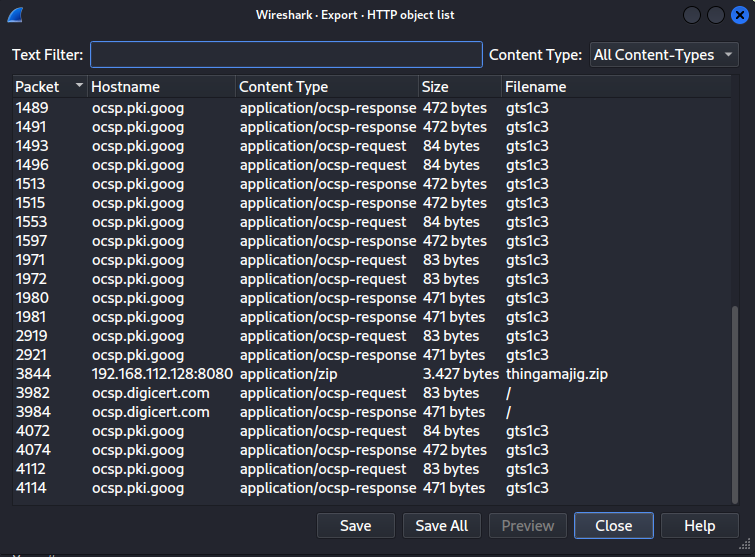Click the Save button
The height and width of the screenshot is (557, 755).
[x=356, y=526]
